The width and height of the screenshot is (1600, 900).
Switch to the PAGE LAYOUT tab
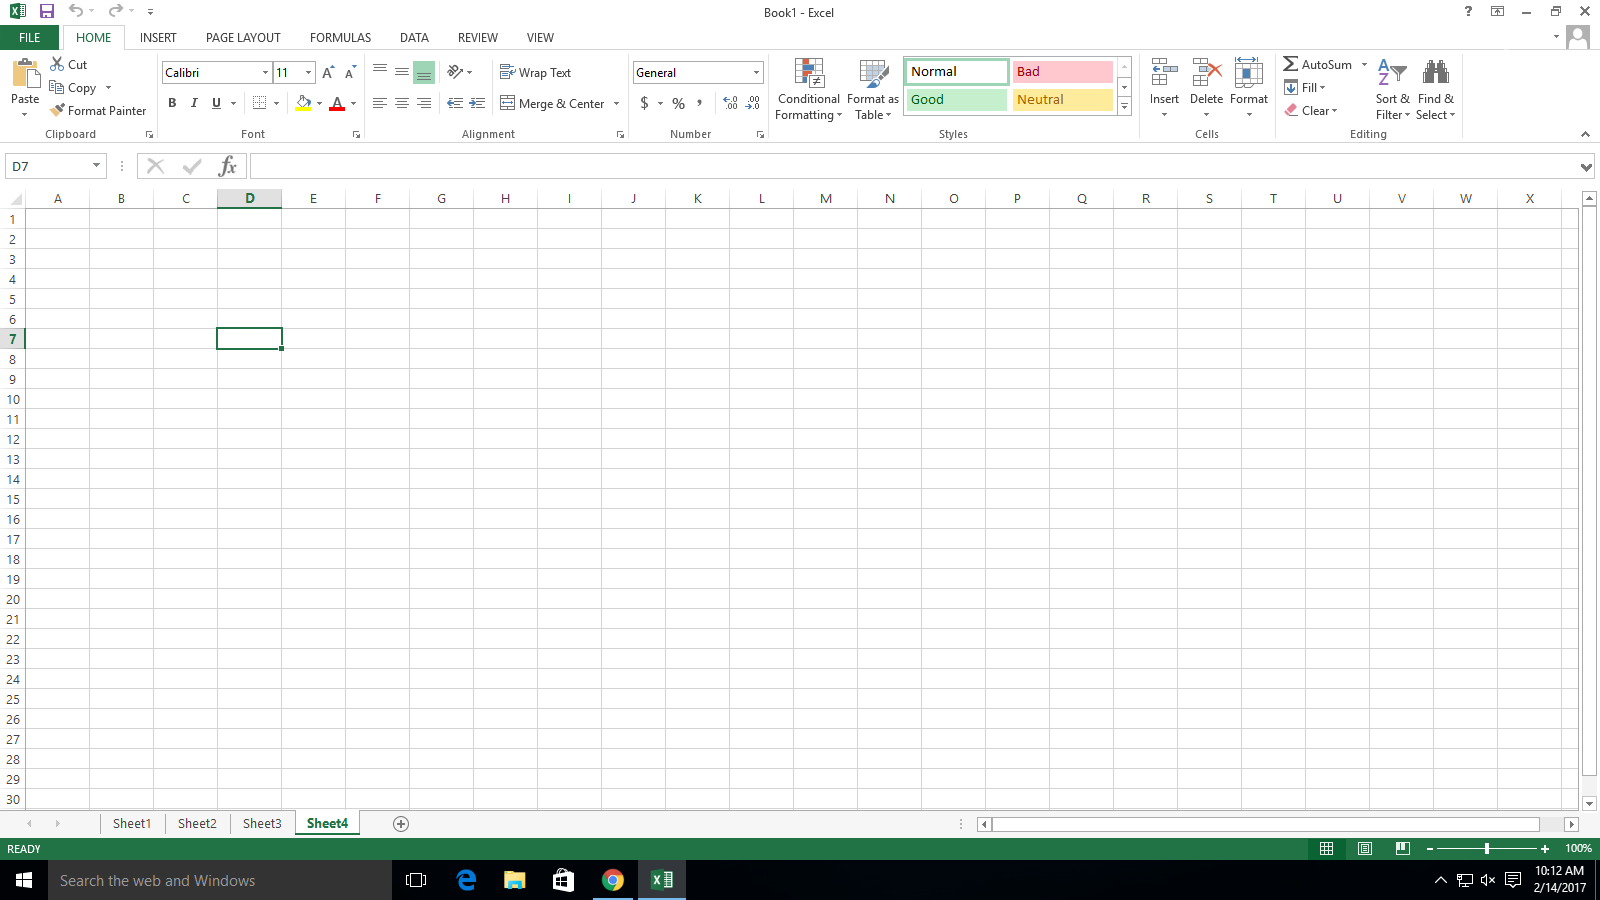(x=243, y=37)
